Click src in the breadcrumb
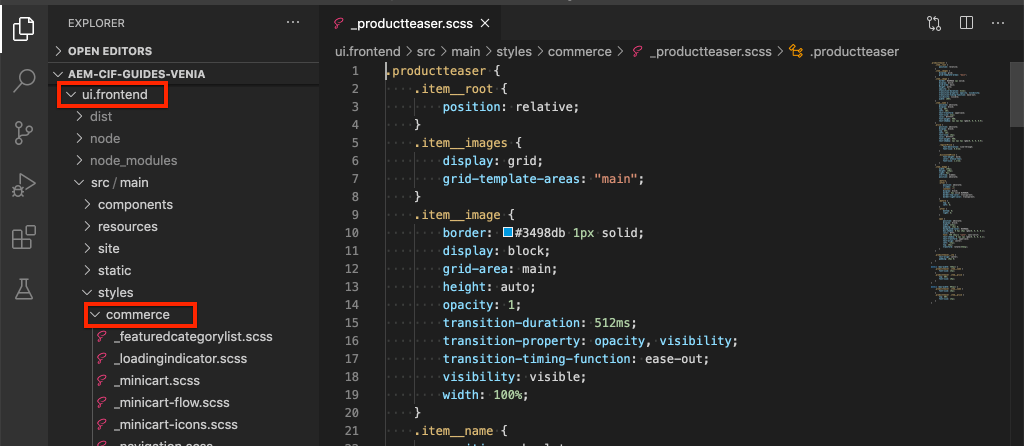 [x=426, y=51]
